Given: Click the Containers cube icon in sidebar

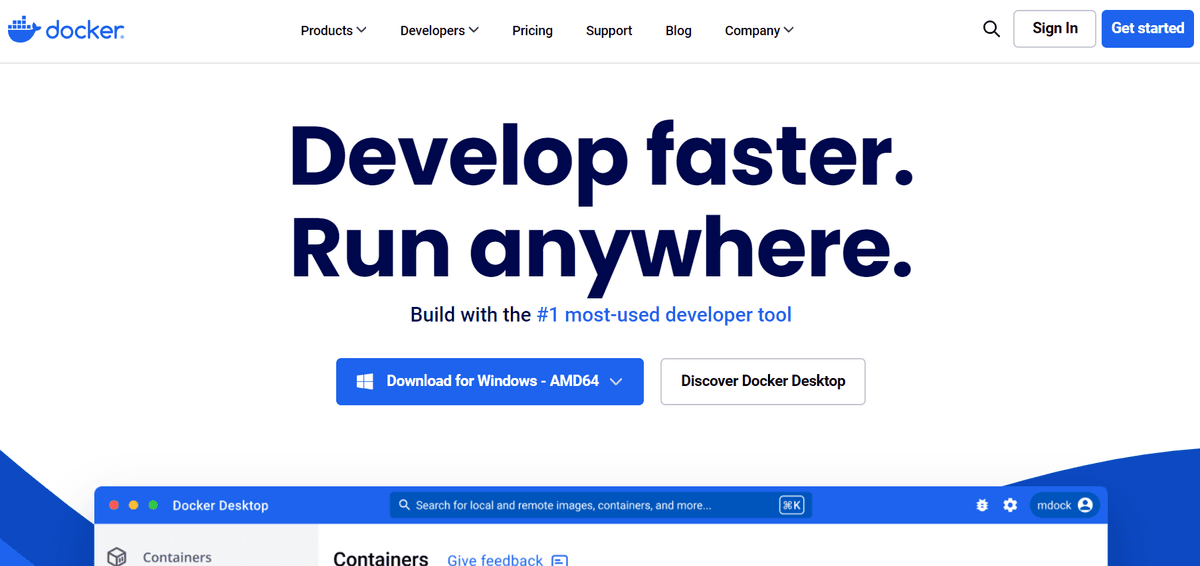Looking at the screenshot, I should [117, 556].
